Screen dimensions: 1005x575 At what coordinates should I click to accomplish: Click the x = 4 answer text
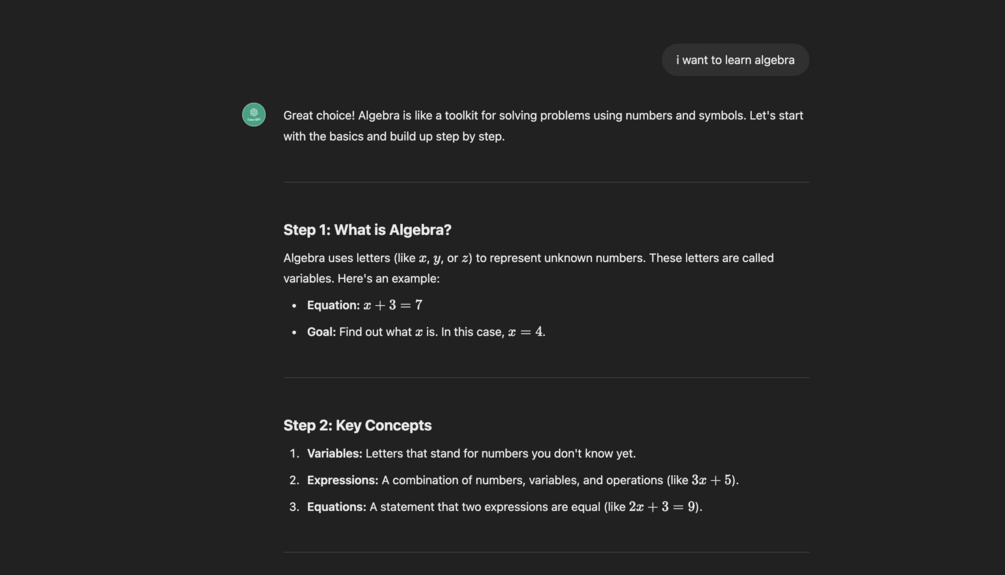[x=525, y=332]
